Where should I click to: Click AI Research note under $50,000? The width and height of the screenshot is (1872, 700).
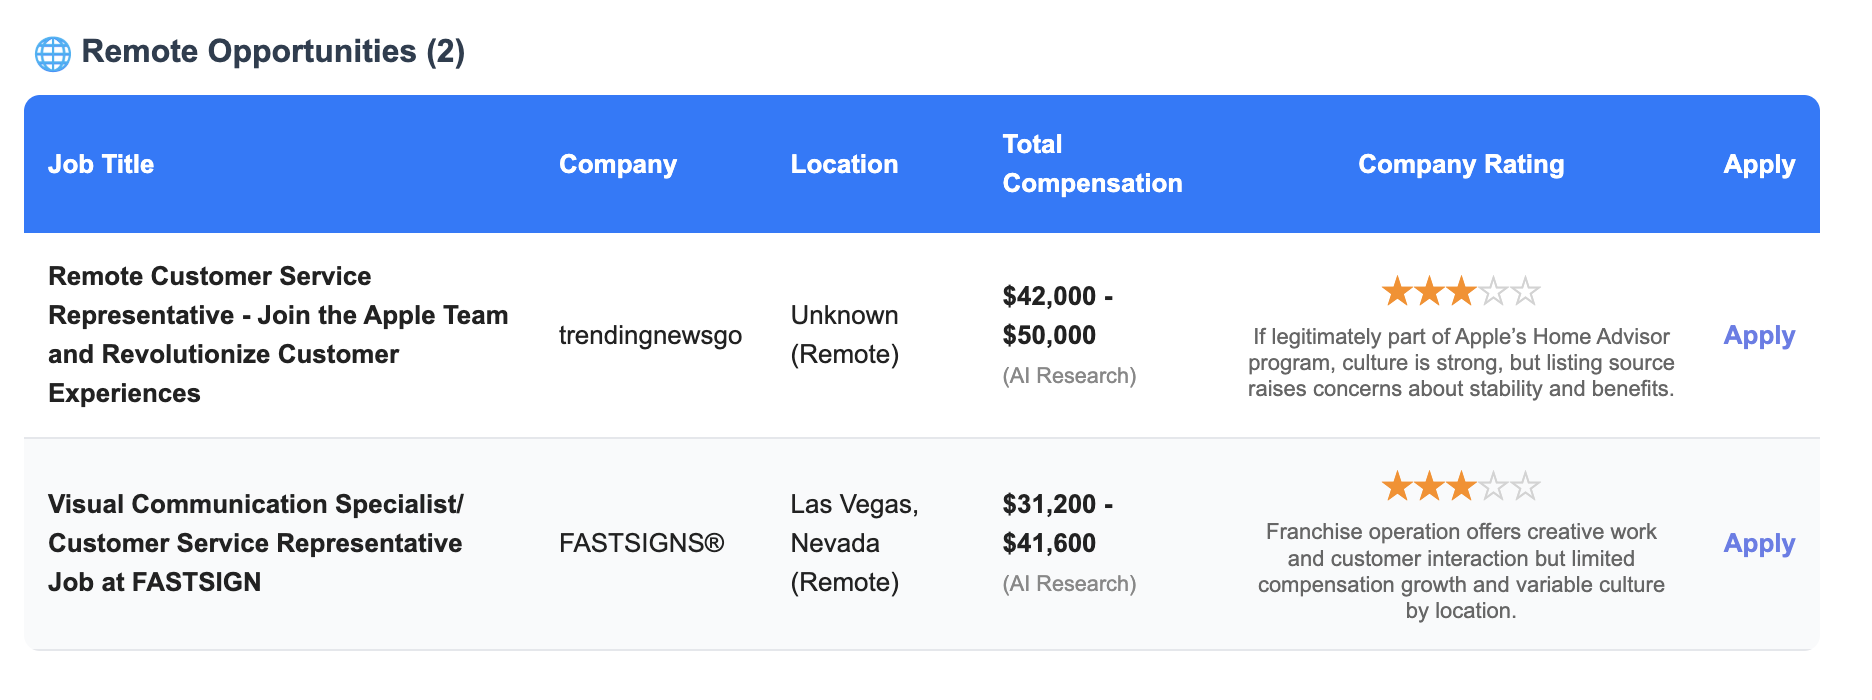(x=1069, y=375)
